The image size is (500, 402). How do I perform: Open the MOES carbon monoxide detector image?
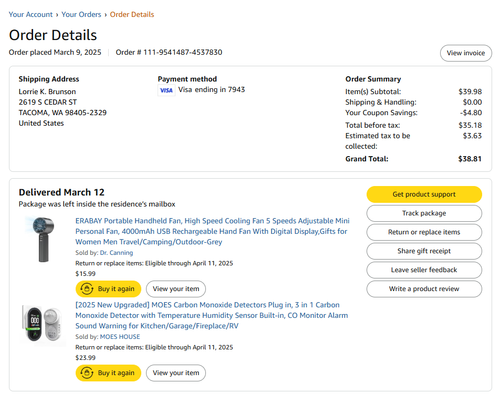point(42,323)
